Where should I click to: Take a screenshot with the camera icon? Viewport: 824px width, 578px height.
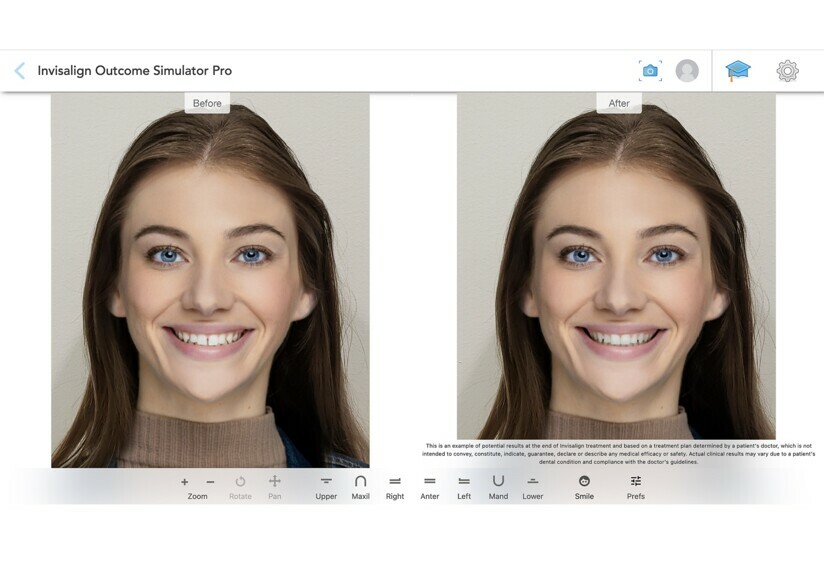(651, 71)
